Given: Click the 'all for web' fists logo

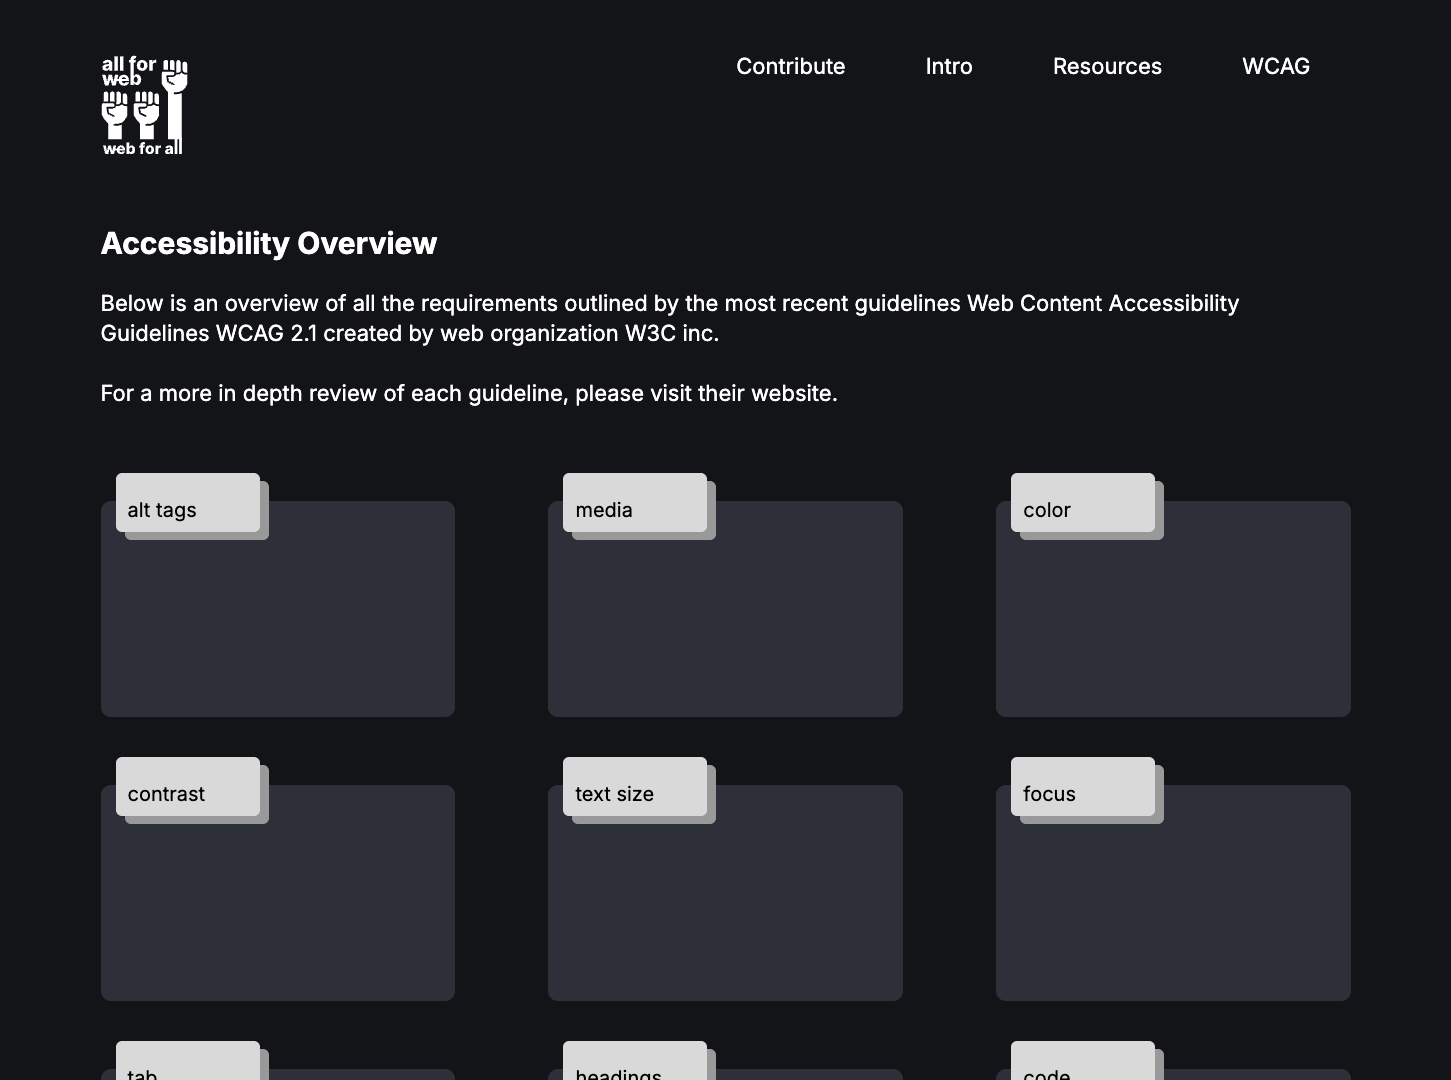Looking at the screenshot, I should tap(143, 104).
